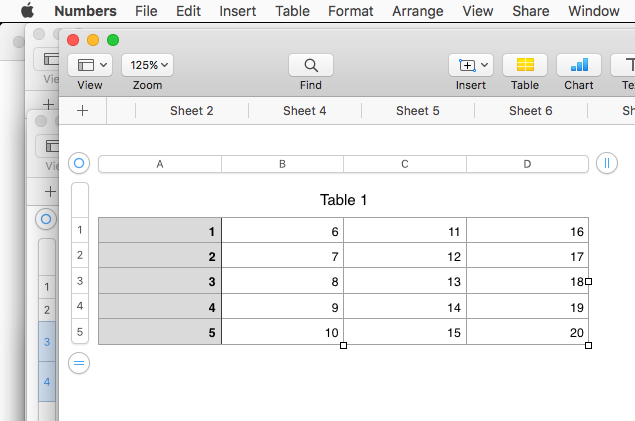
Task: Open the Arrange menu
Action: pyautogui.click(x=418, y=12)
